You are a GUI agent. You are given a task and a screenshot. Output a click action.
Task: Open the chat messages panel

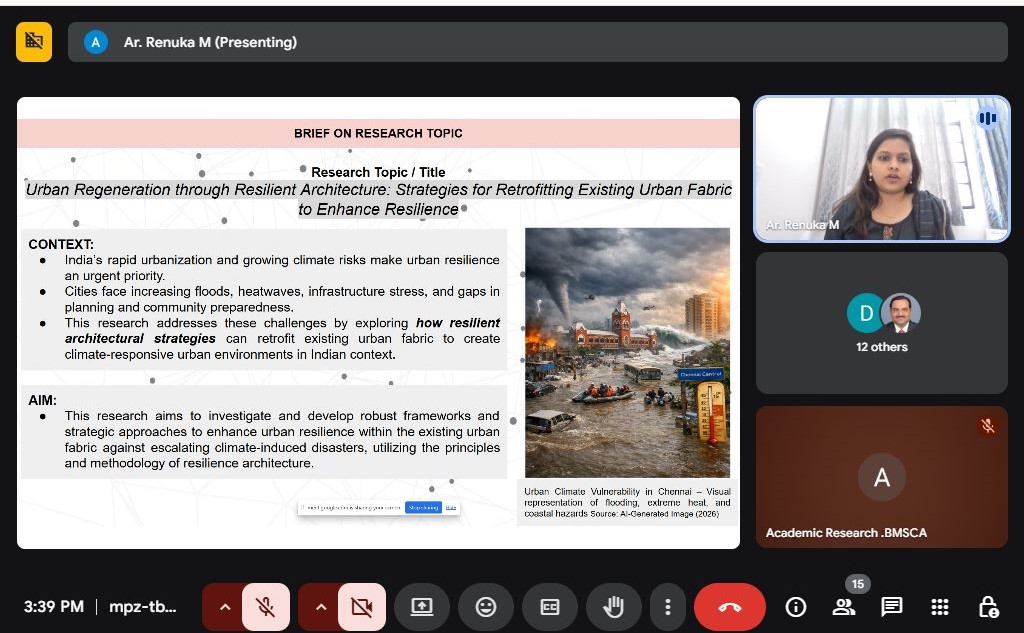[x=892, y=607]
